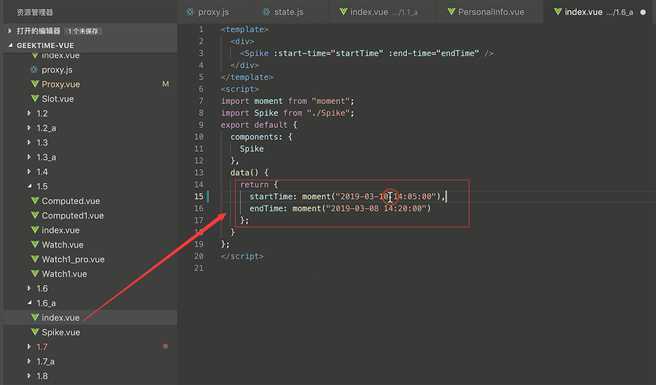Click the unsaved dot on the index.vue 1.6_a tab

tap(643, 12)
